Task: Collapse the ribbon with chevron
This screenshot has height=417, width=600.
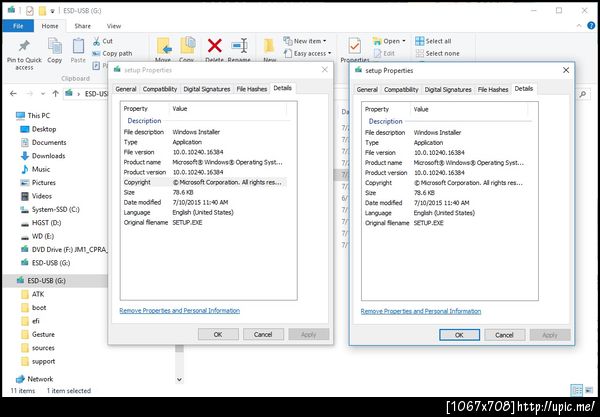Action: point(579,26)
